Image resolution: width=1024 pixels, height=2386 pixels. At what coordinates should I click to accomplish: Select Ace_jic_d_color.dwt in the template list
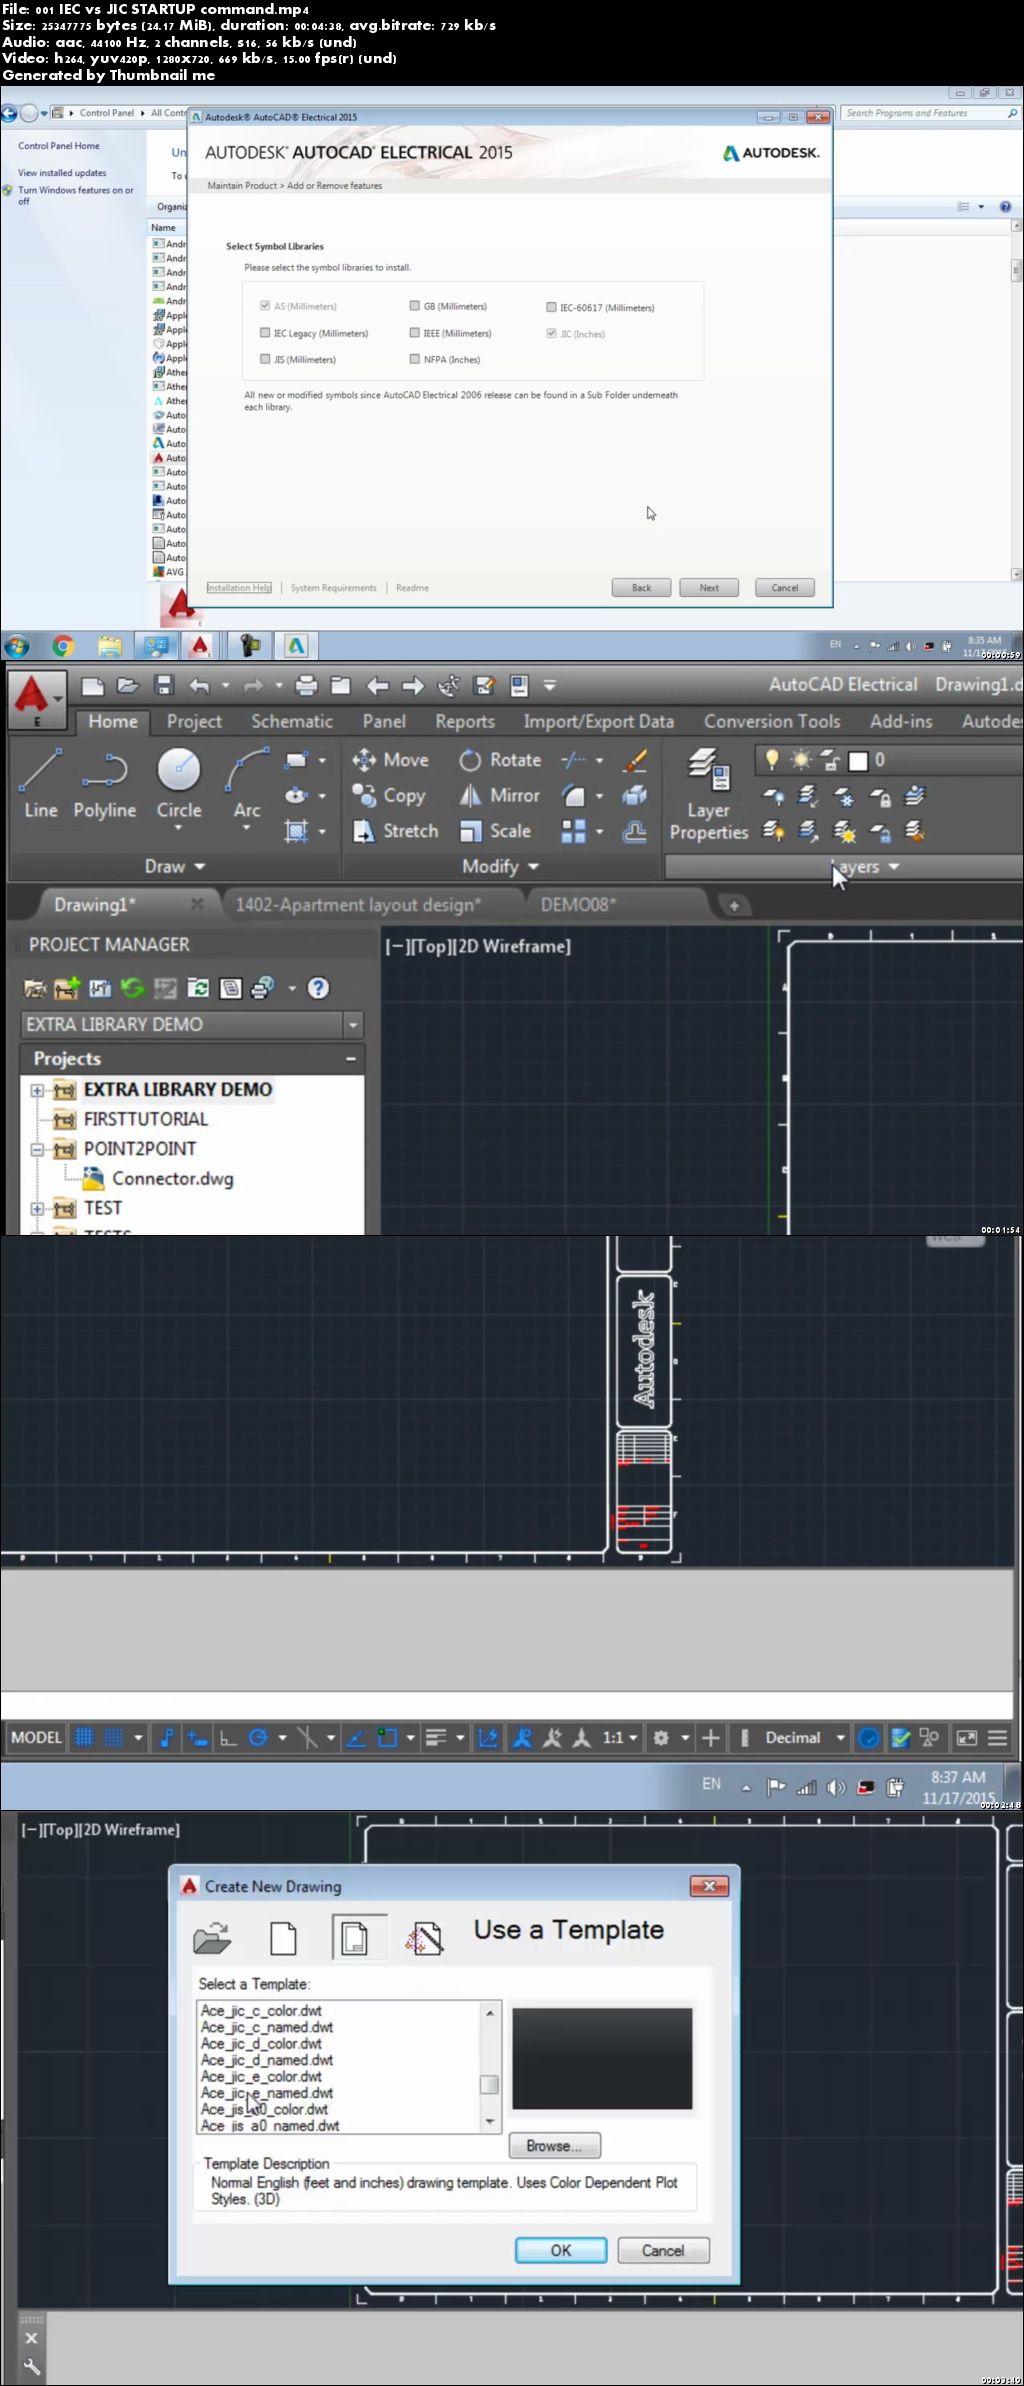click(262, 2044)
